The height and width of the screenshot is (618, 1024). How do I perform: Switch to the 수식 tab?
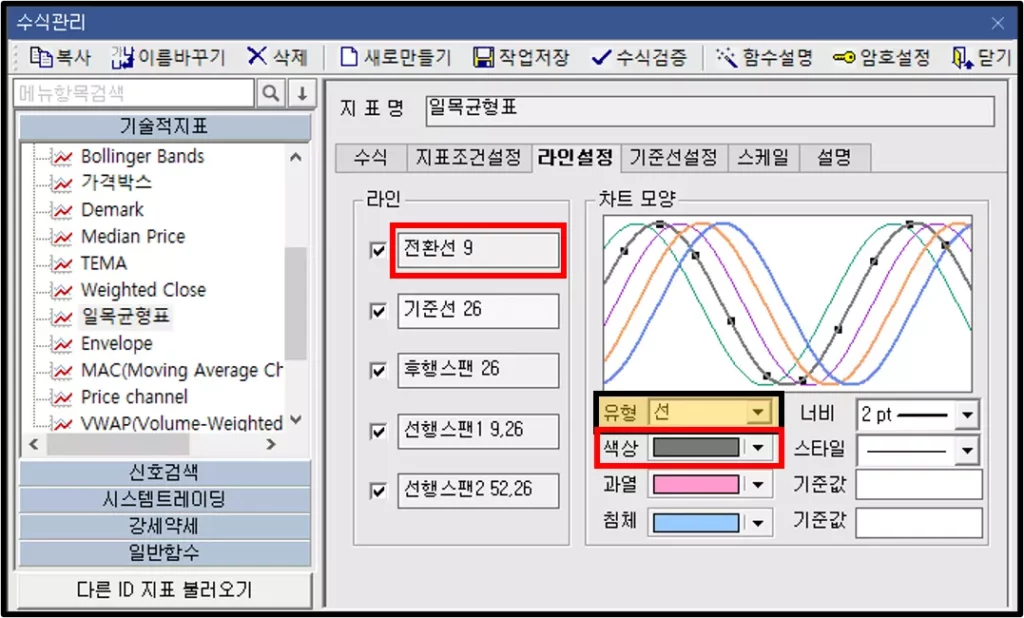tap(370, 158)
